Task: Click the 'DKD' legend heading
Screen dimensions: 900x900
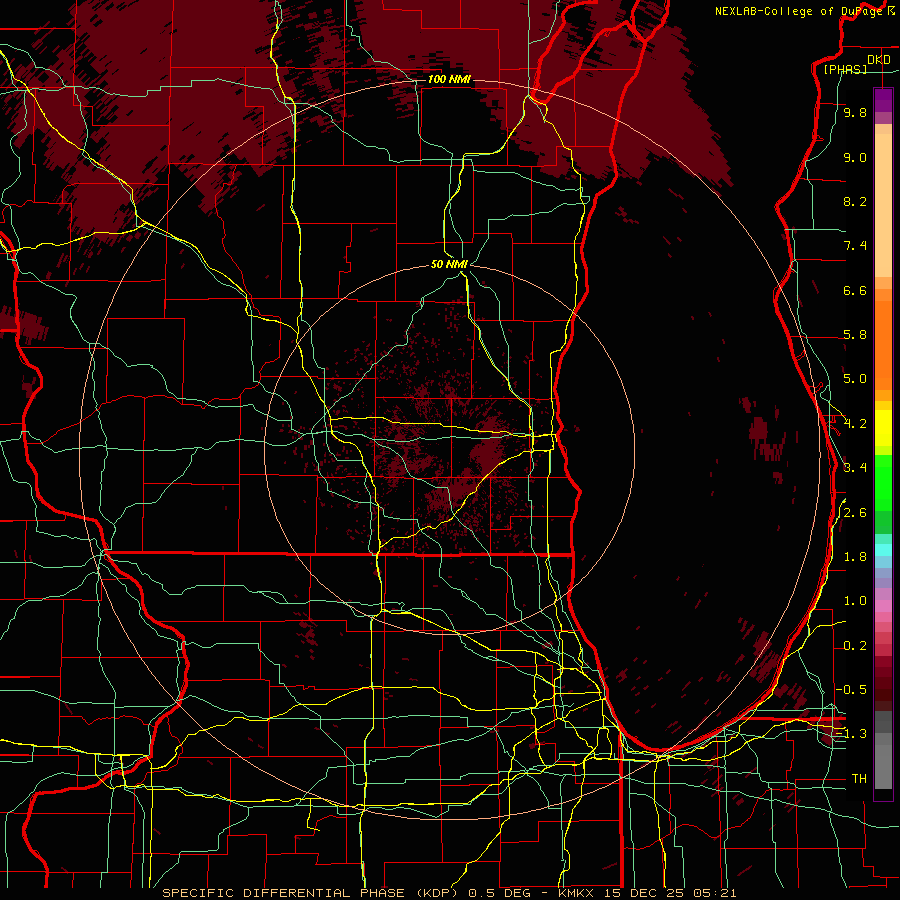Action: point(879,60)
